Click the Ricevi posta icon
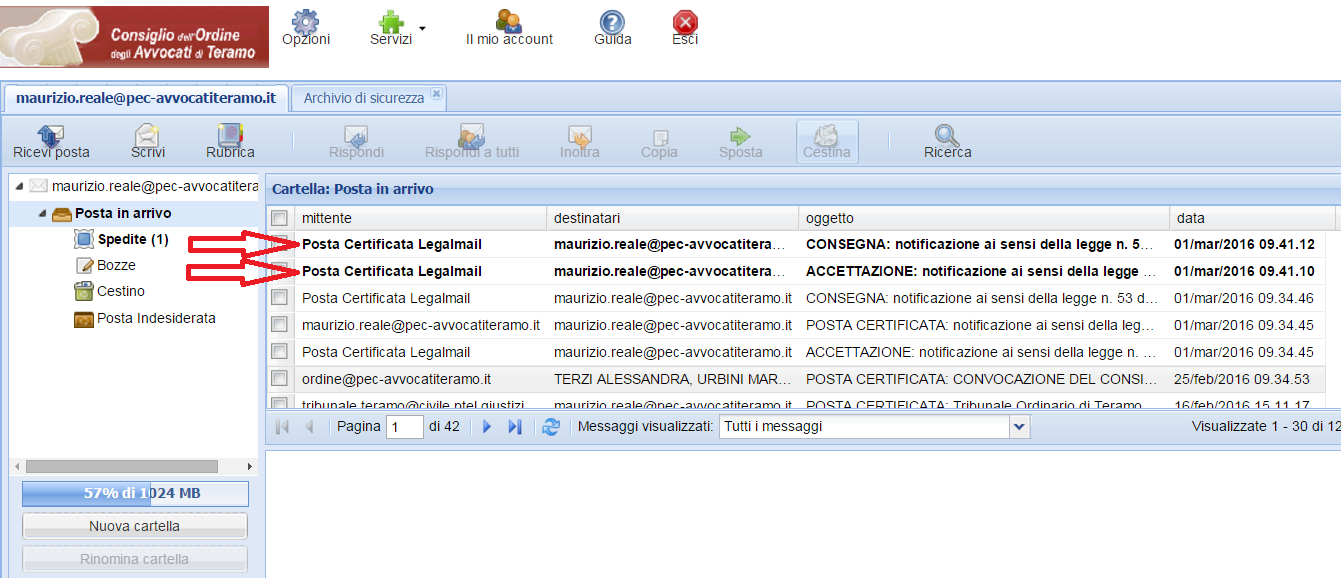The height and width of the screenshot is (578, 1341). 51,135
